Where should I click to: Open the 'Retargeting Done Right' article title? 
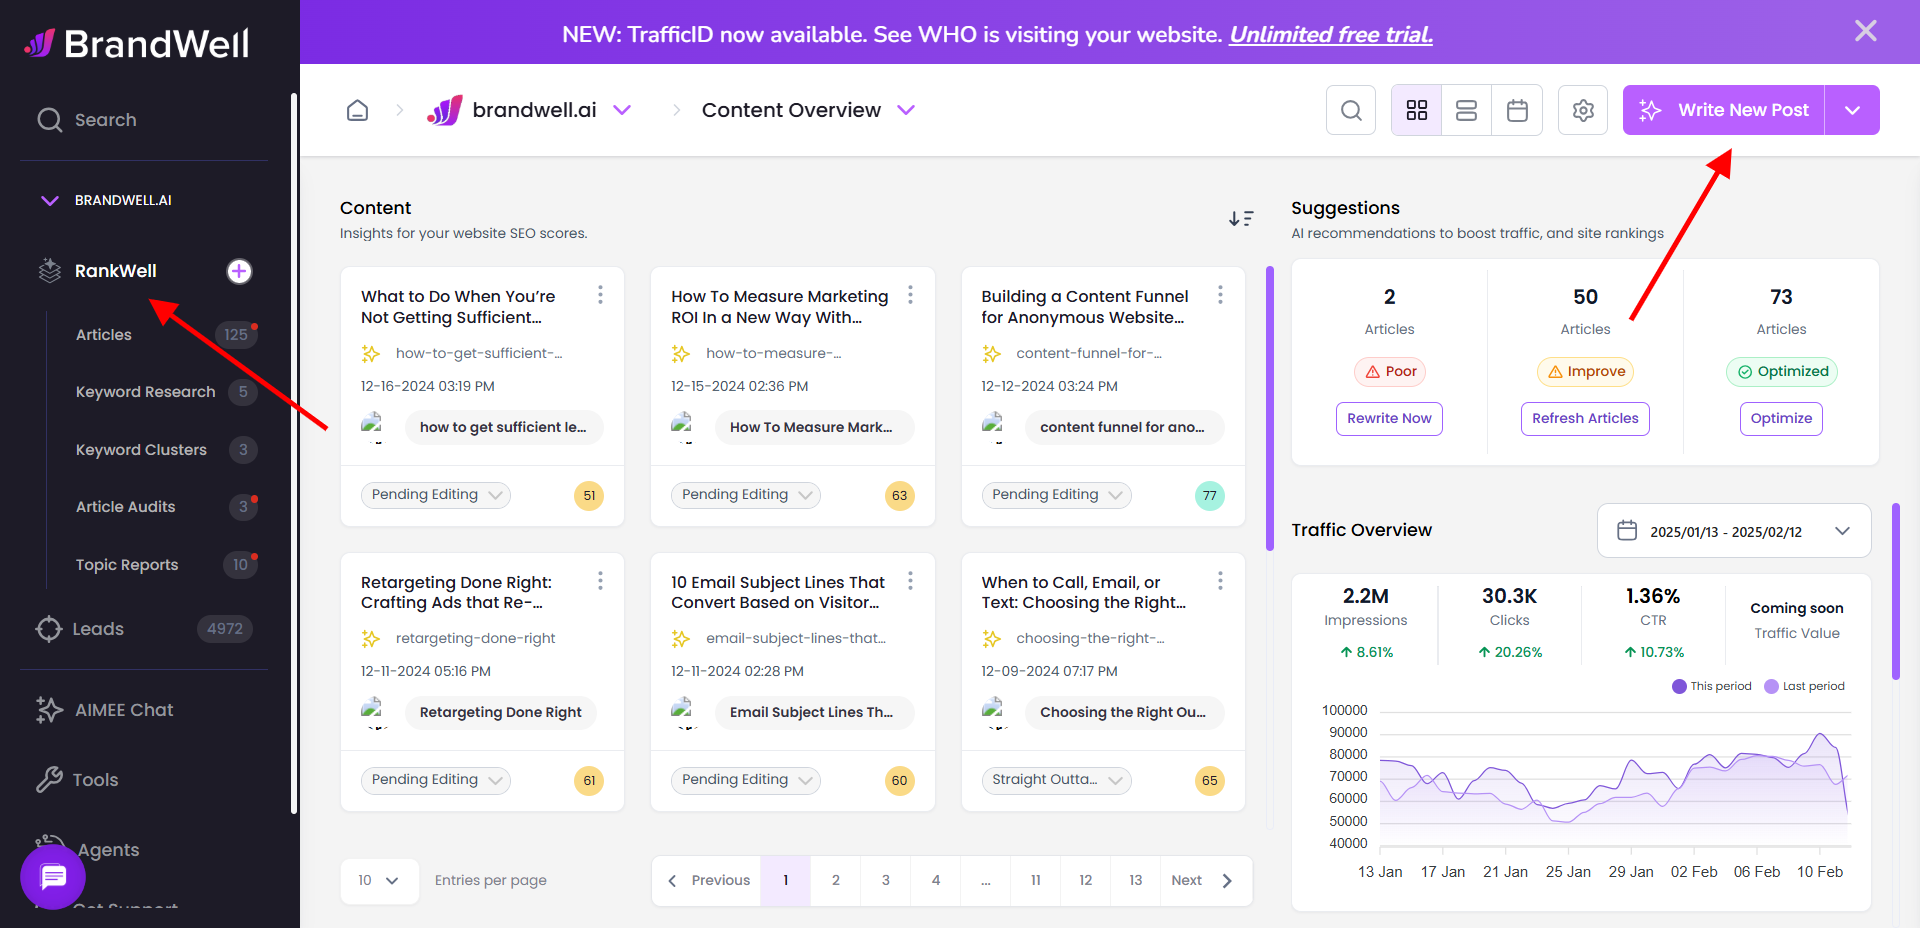(x=456, y=592)
